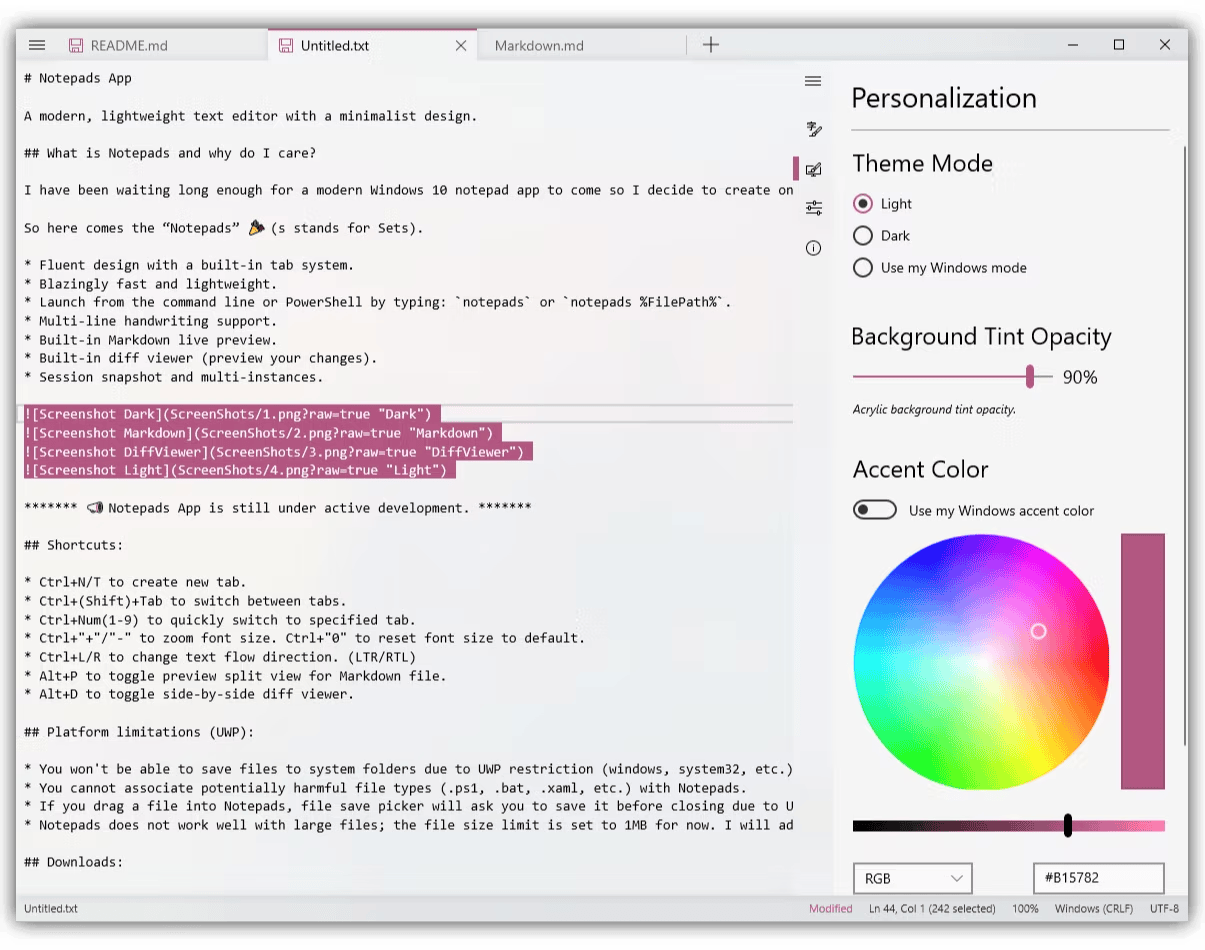Click the save icon on Untitled.txt tab

[x=286, y=45]
